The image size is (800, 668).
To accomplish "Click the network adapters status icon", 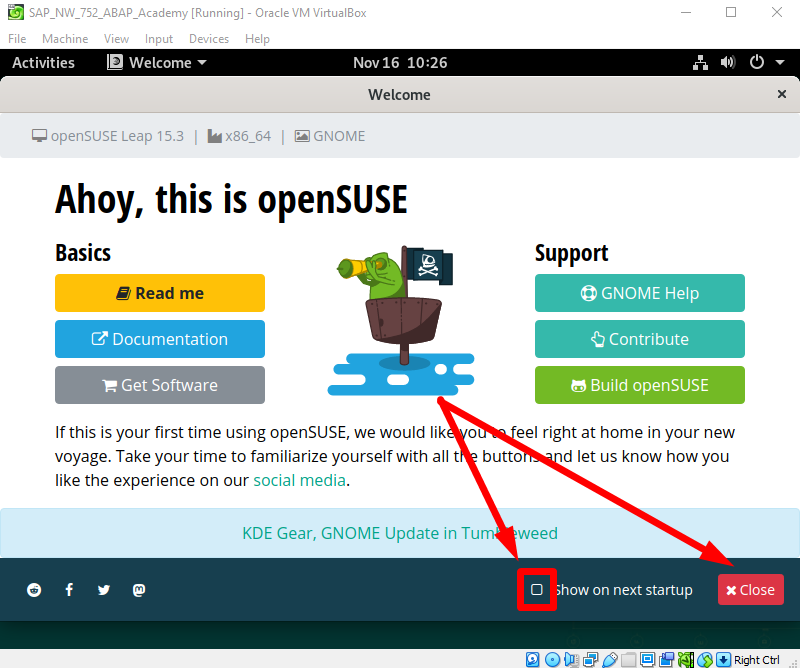I will coord(591,659).
